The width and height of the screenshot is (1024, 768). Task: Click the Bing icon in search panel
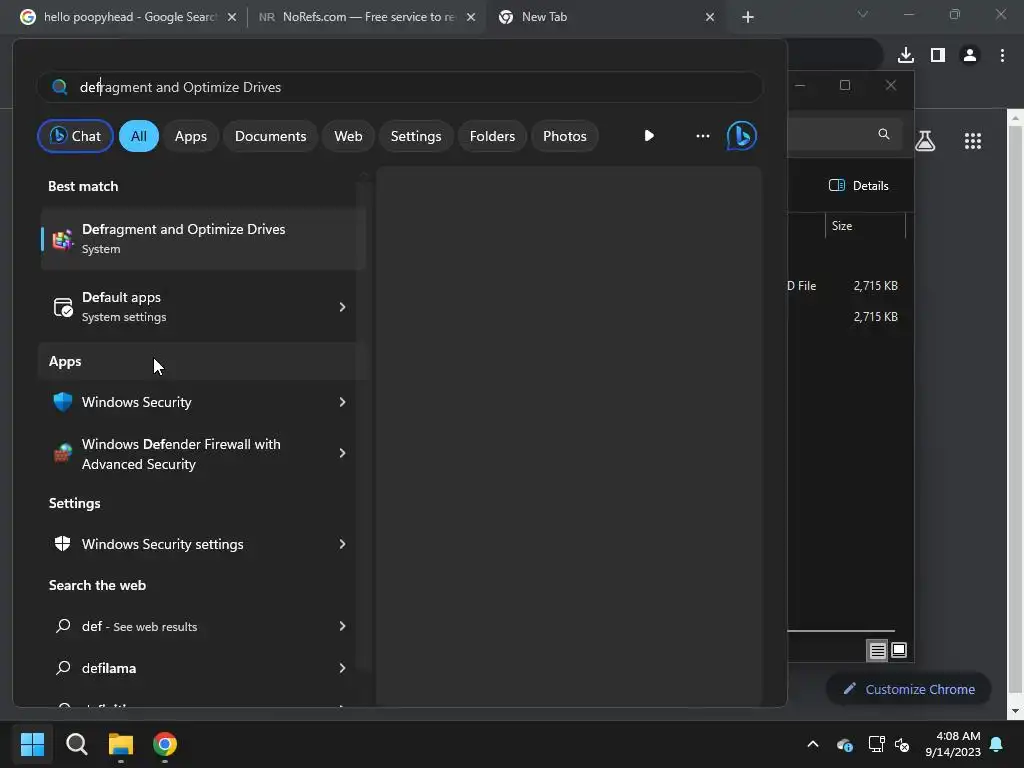click(x=741, y=136)
